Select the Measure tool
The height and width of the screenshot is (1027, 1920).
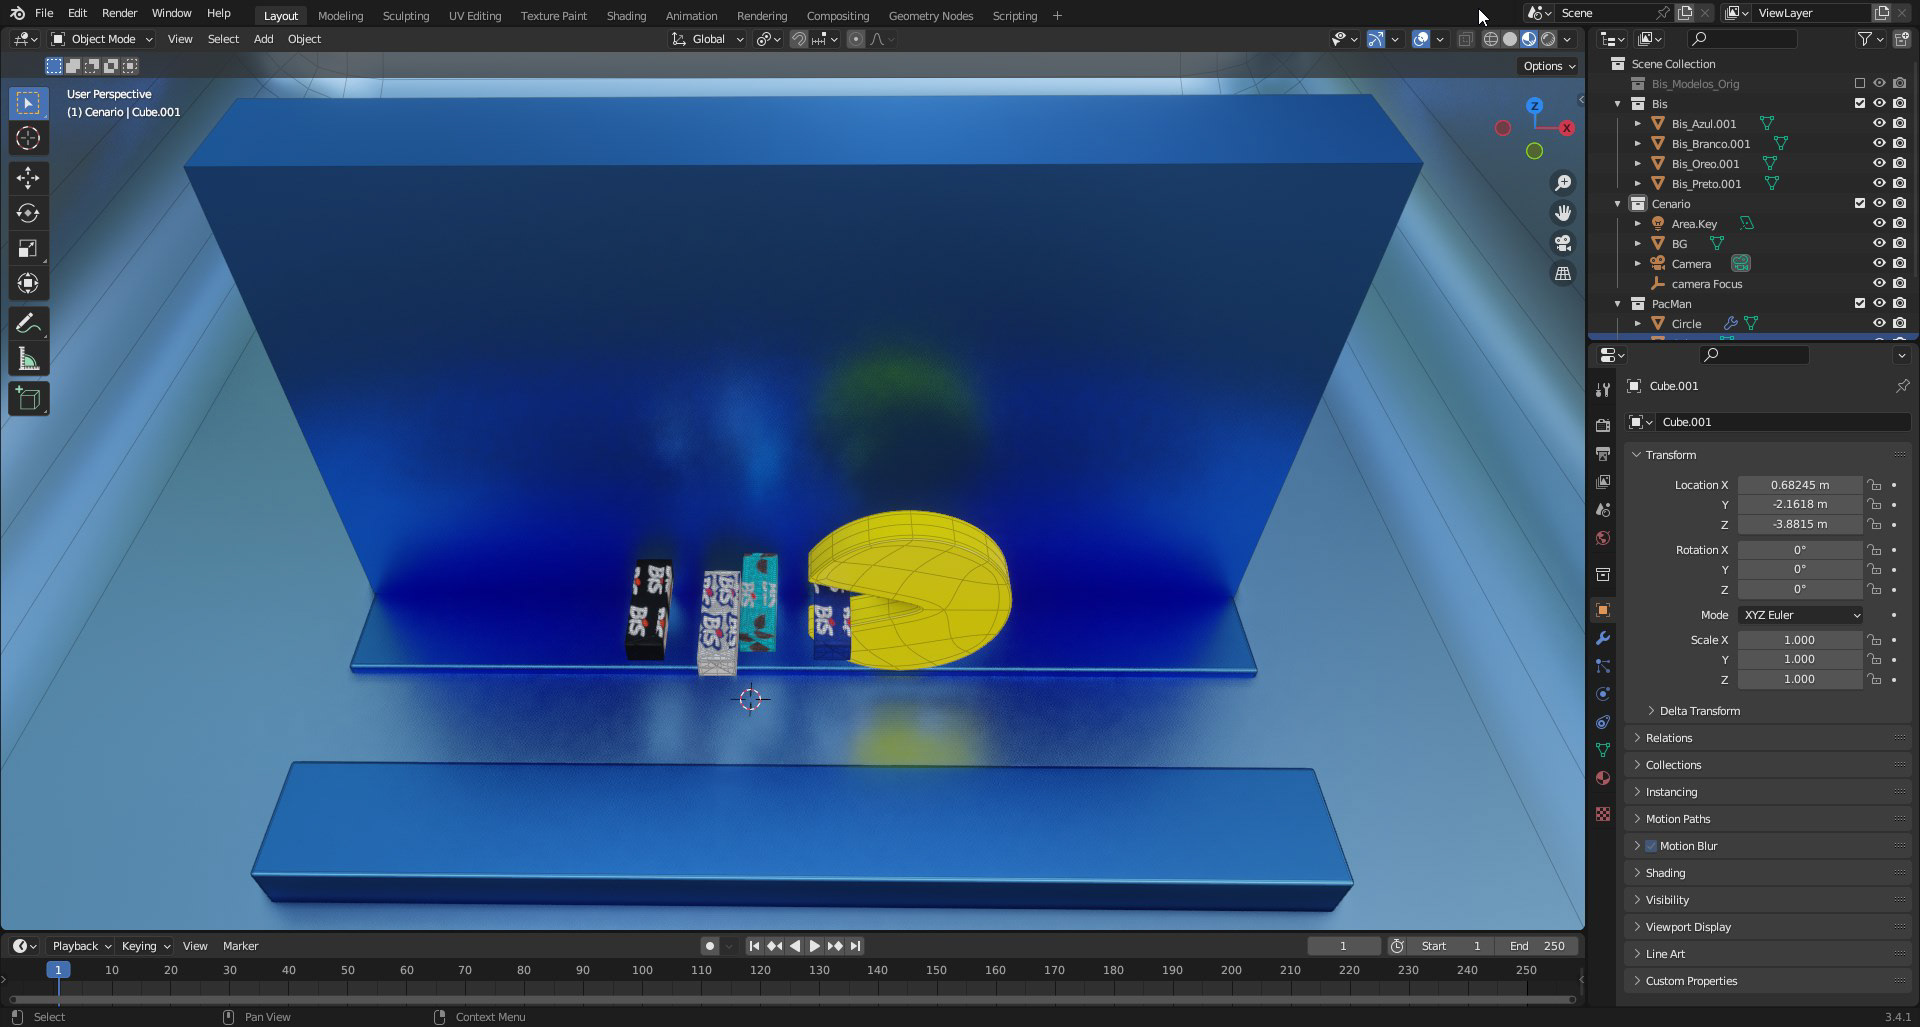tap(28, 359)
